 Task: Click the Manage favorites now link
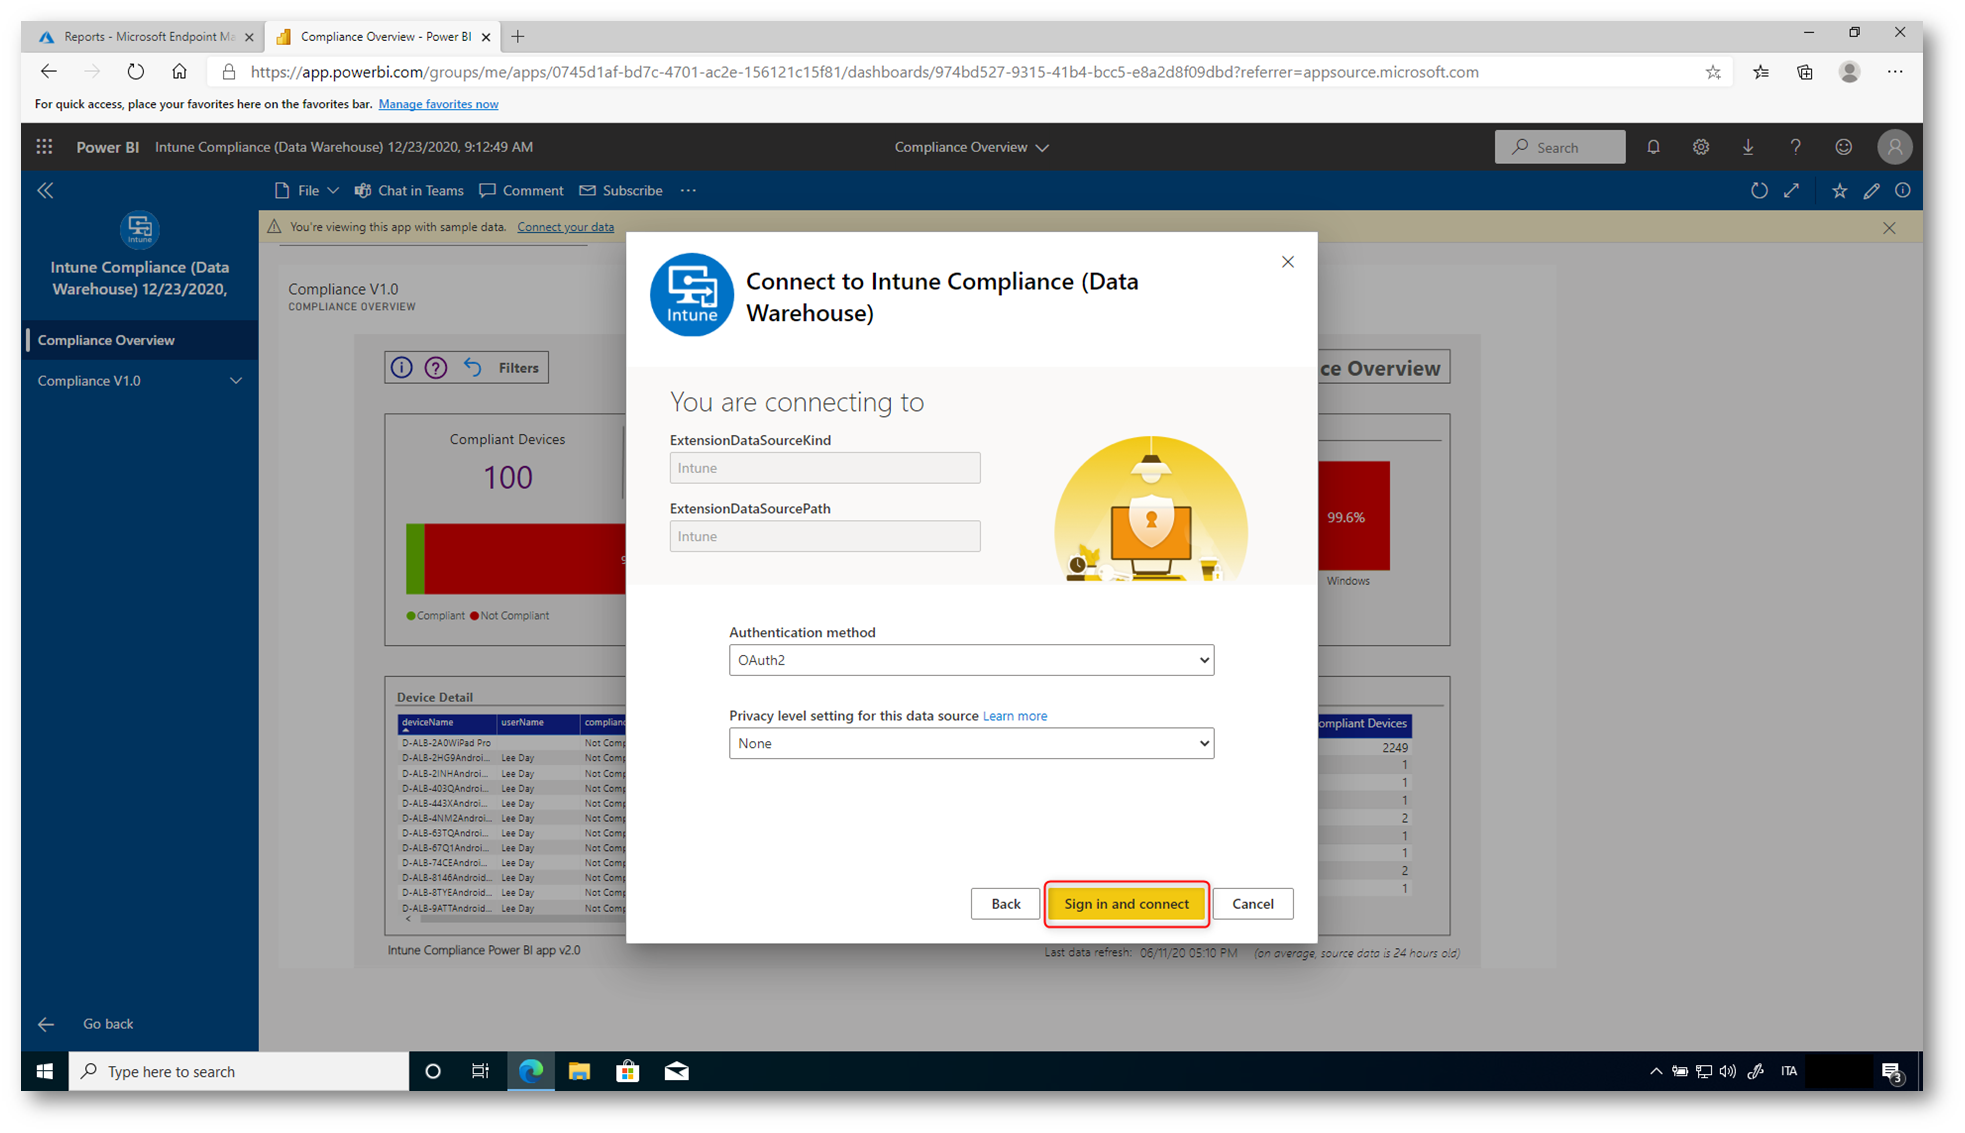[438, 104]
